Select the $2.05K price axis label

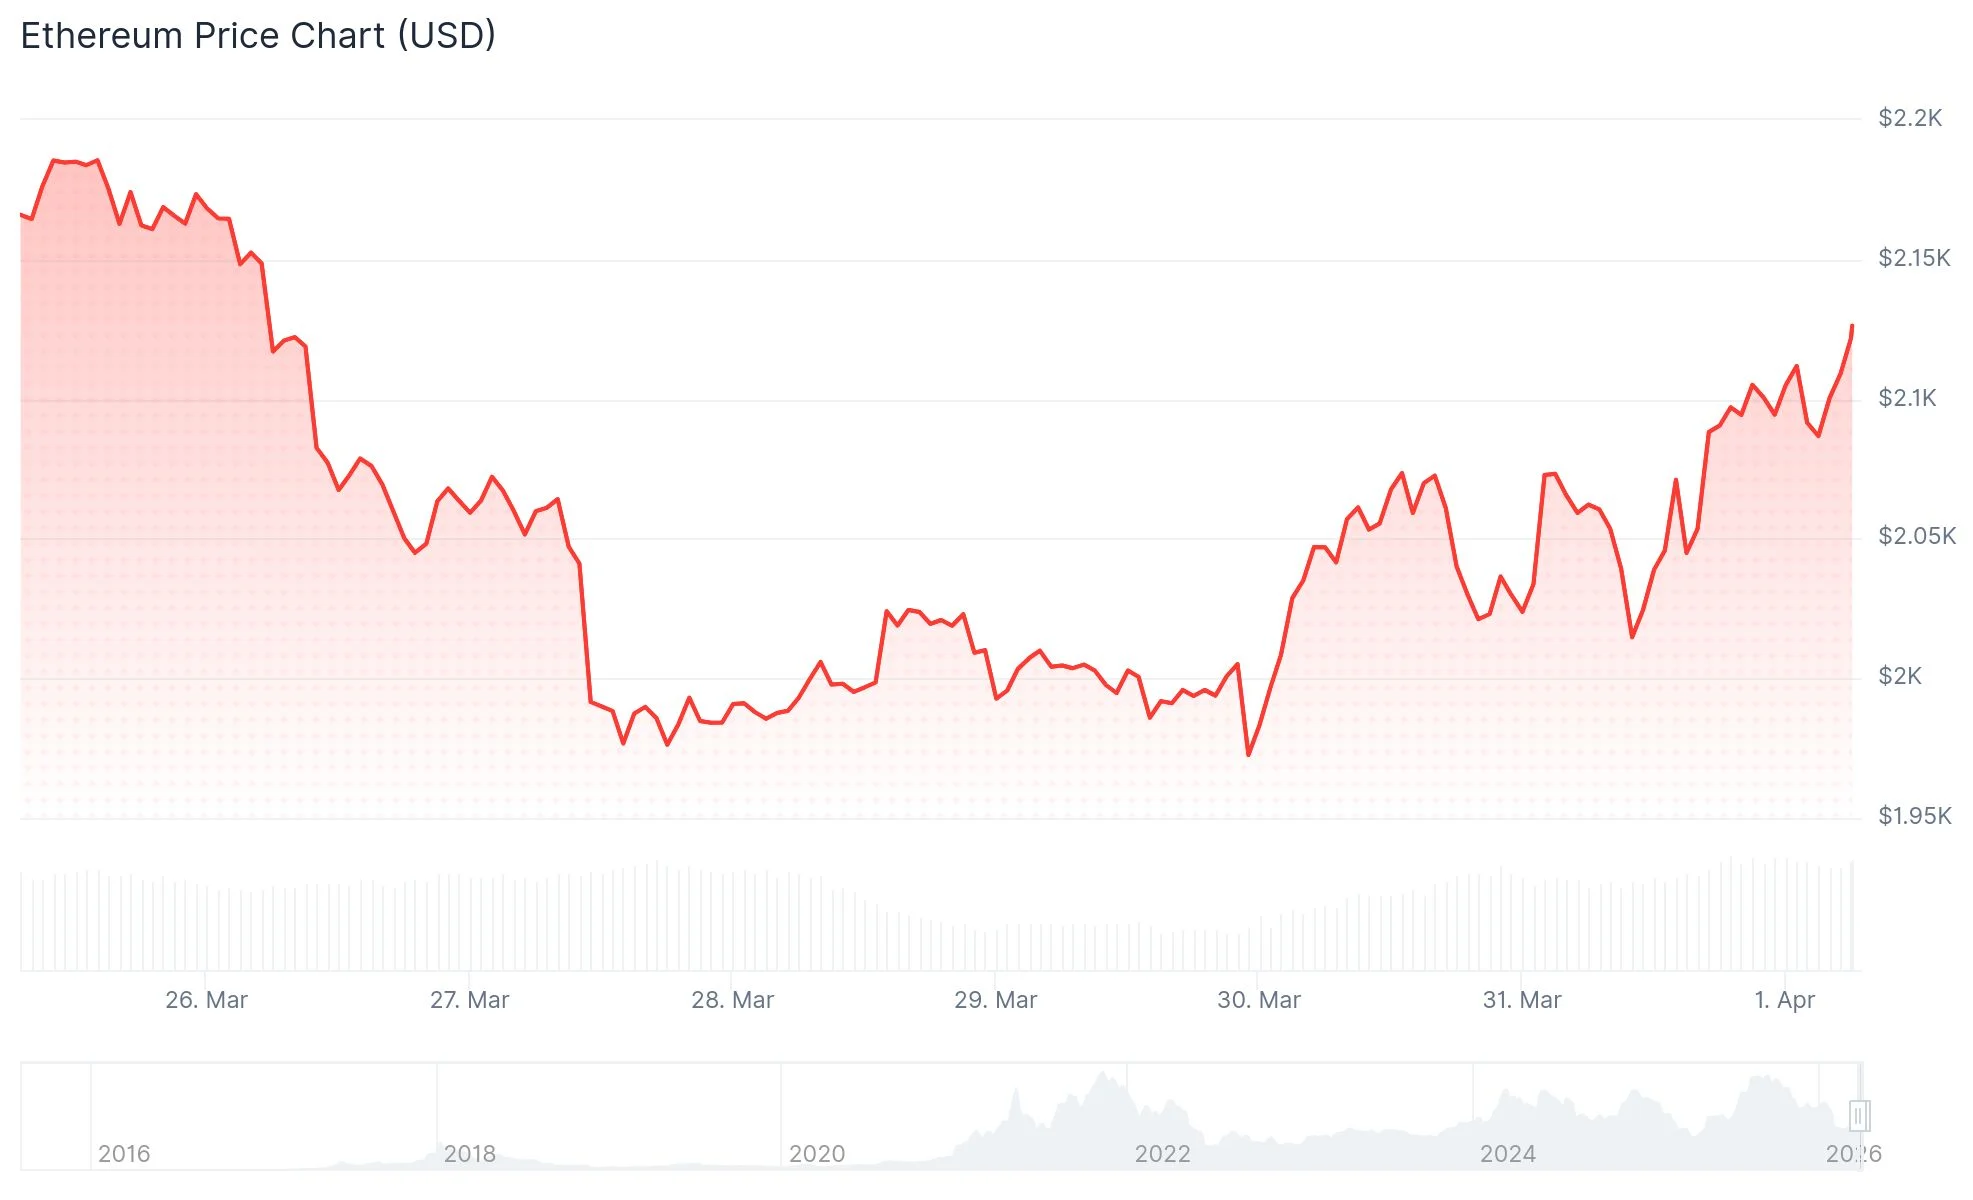(x=1917, y=536)
